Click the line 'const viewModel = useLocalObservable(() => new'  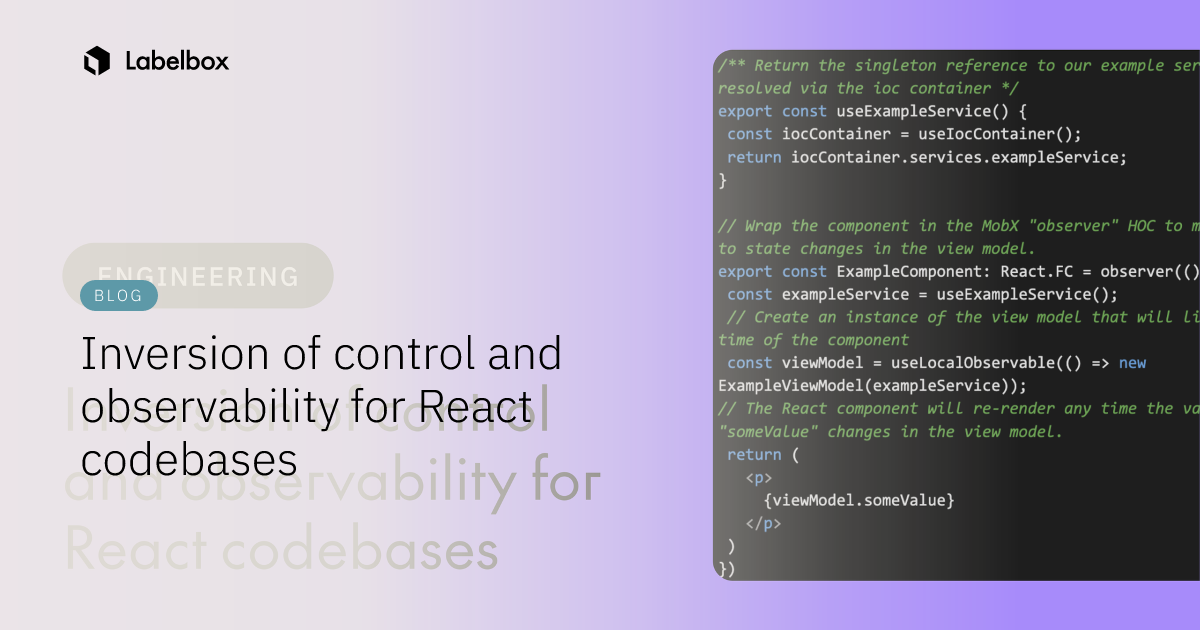pyautogui.click(x=937, y=363)
